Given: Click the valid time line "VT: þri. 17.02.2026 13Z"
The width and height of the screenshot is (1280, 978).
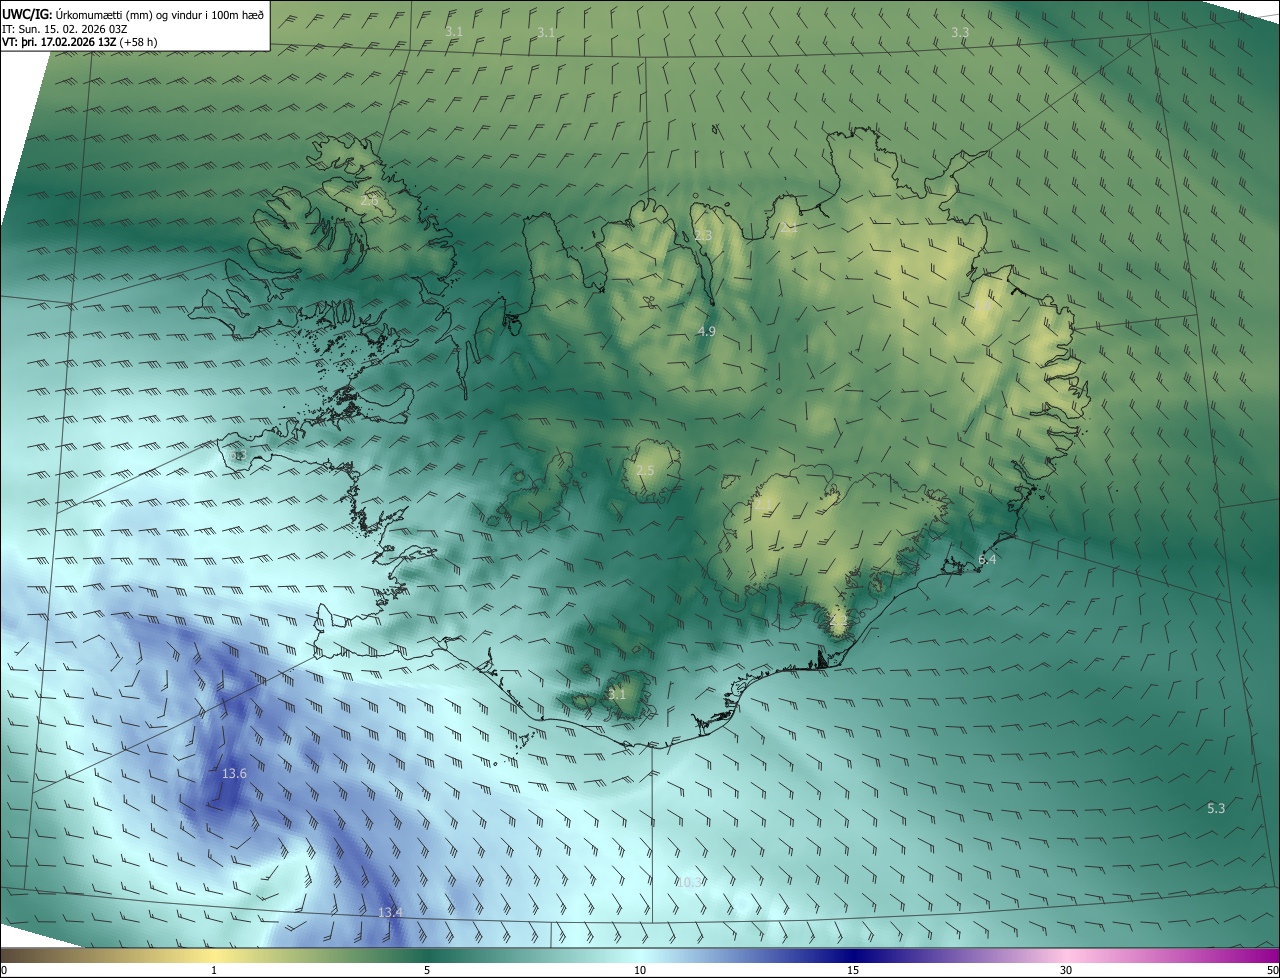Looking at the screenshot, I should (x=59, y=42).
